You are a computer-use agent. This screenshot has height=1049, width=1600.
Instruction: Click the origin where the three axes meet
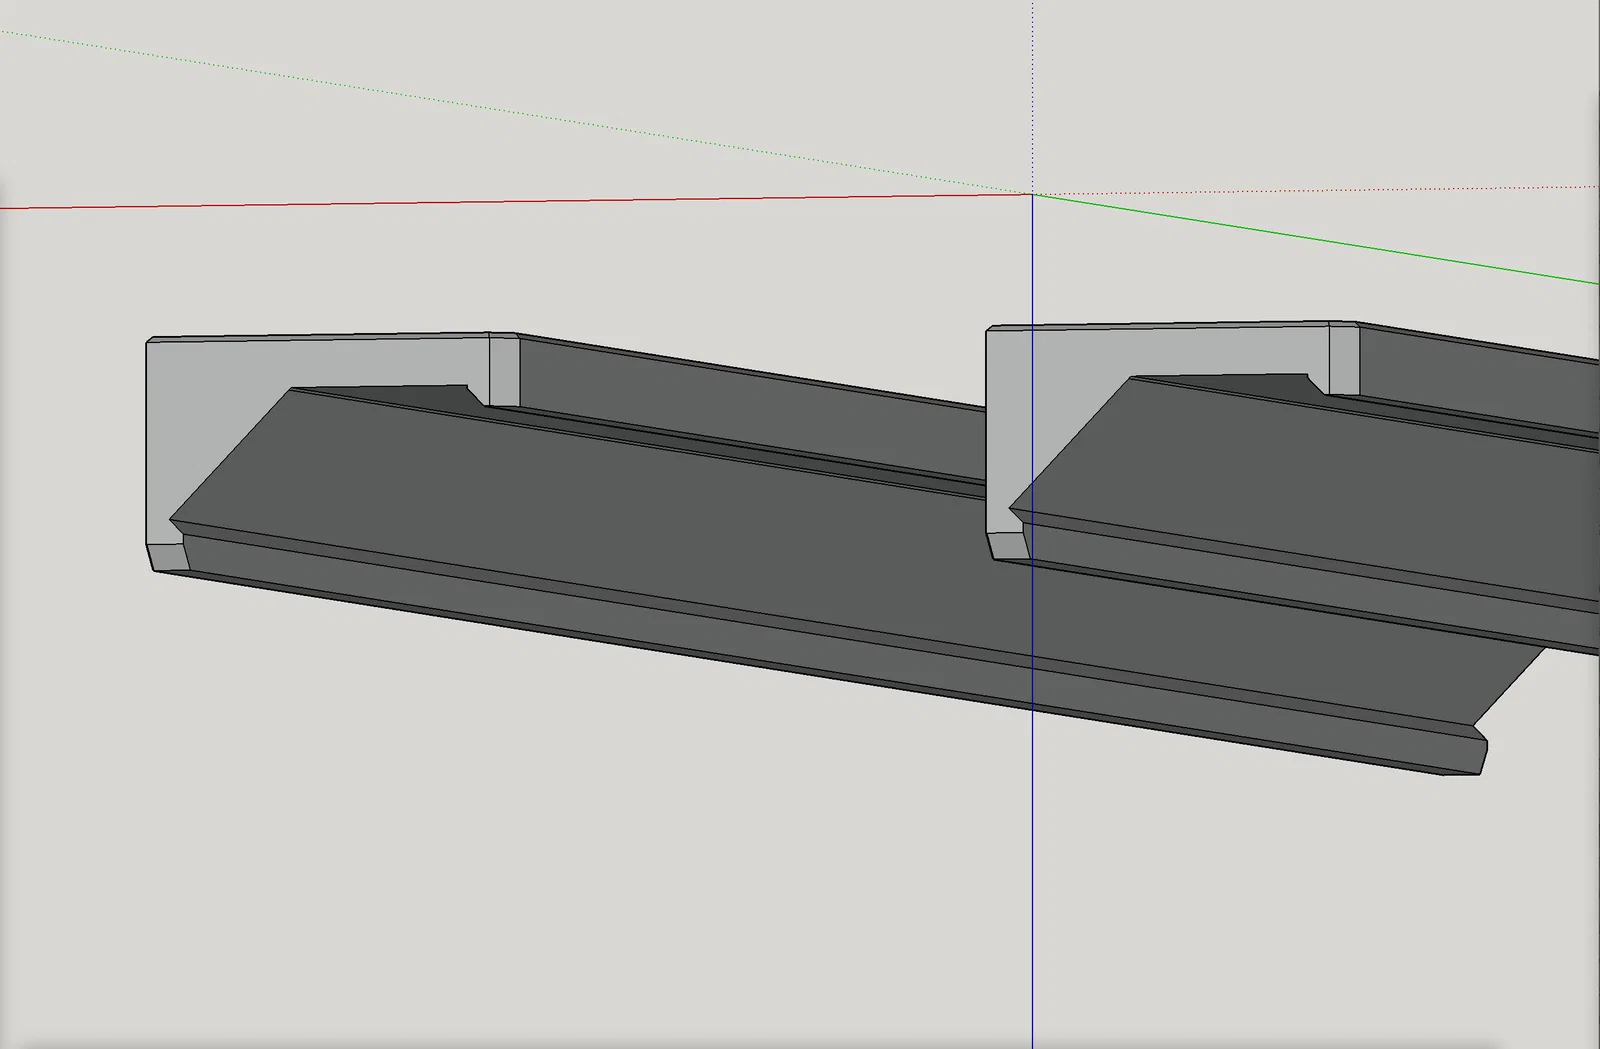[x=1032, y=194]
